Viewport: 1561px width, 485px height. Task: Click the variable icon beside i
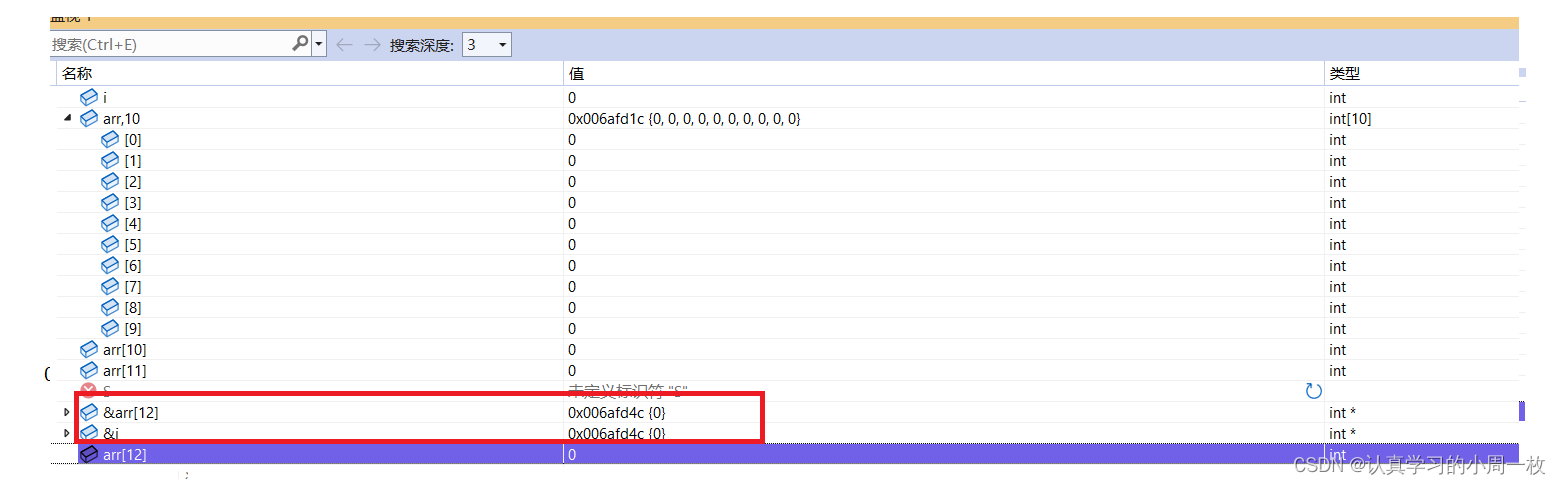[89, 98]
